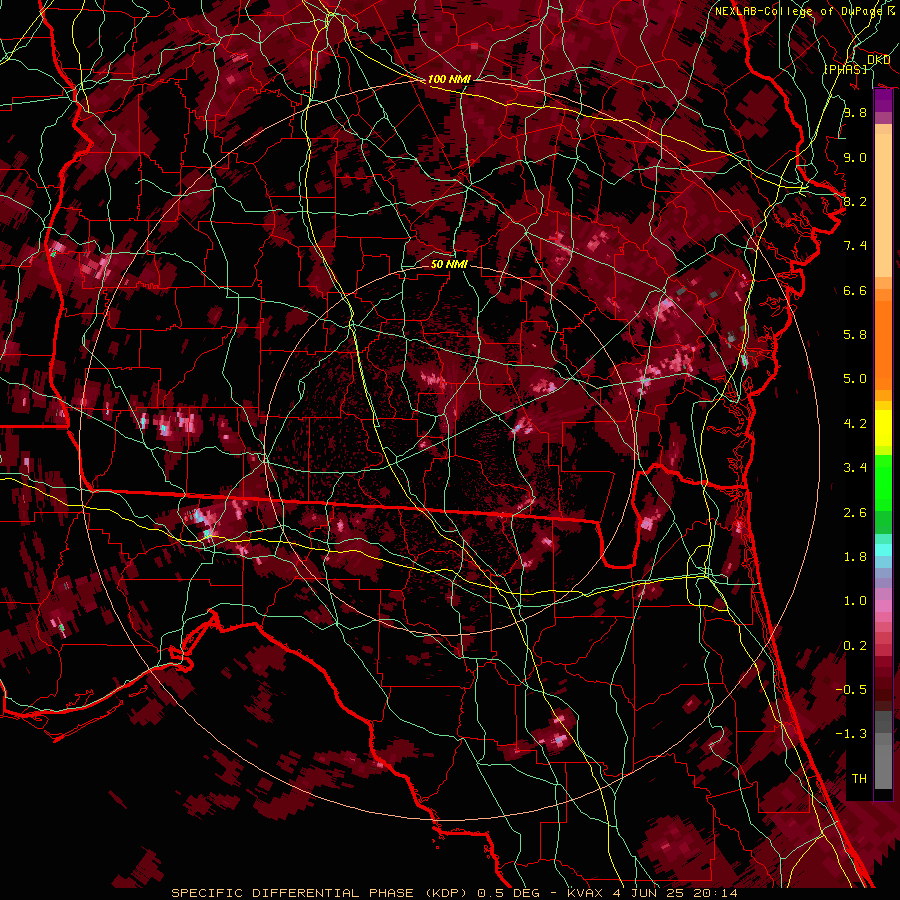Screen dimensions: 900x900
Task: Click the "9.8" scale value
Action: pos(855,112)
